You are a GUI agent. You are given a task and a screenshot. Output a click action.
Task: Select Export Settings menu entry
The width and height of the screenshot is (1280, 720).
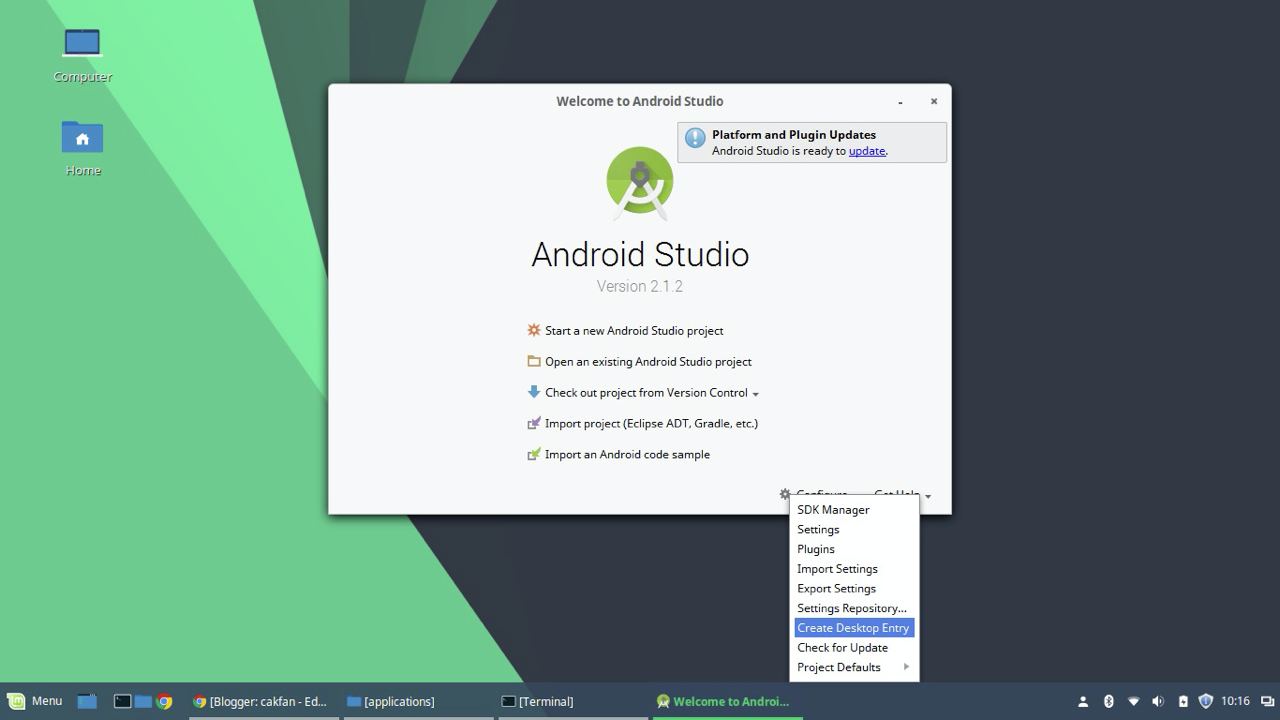(x=854, y=588)
